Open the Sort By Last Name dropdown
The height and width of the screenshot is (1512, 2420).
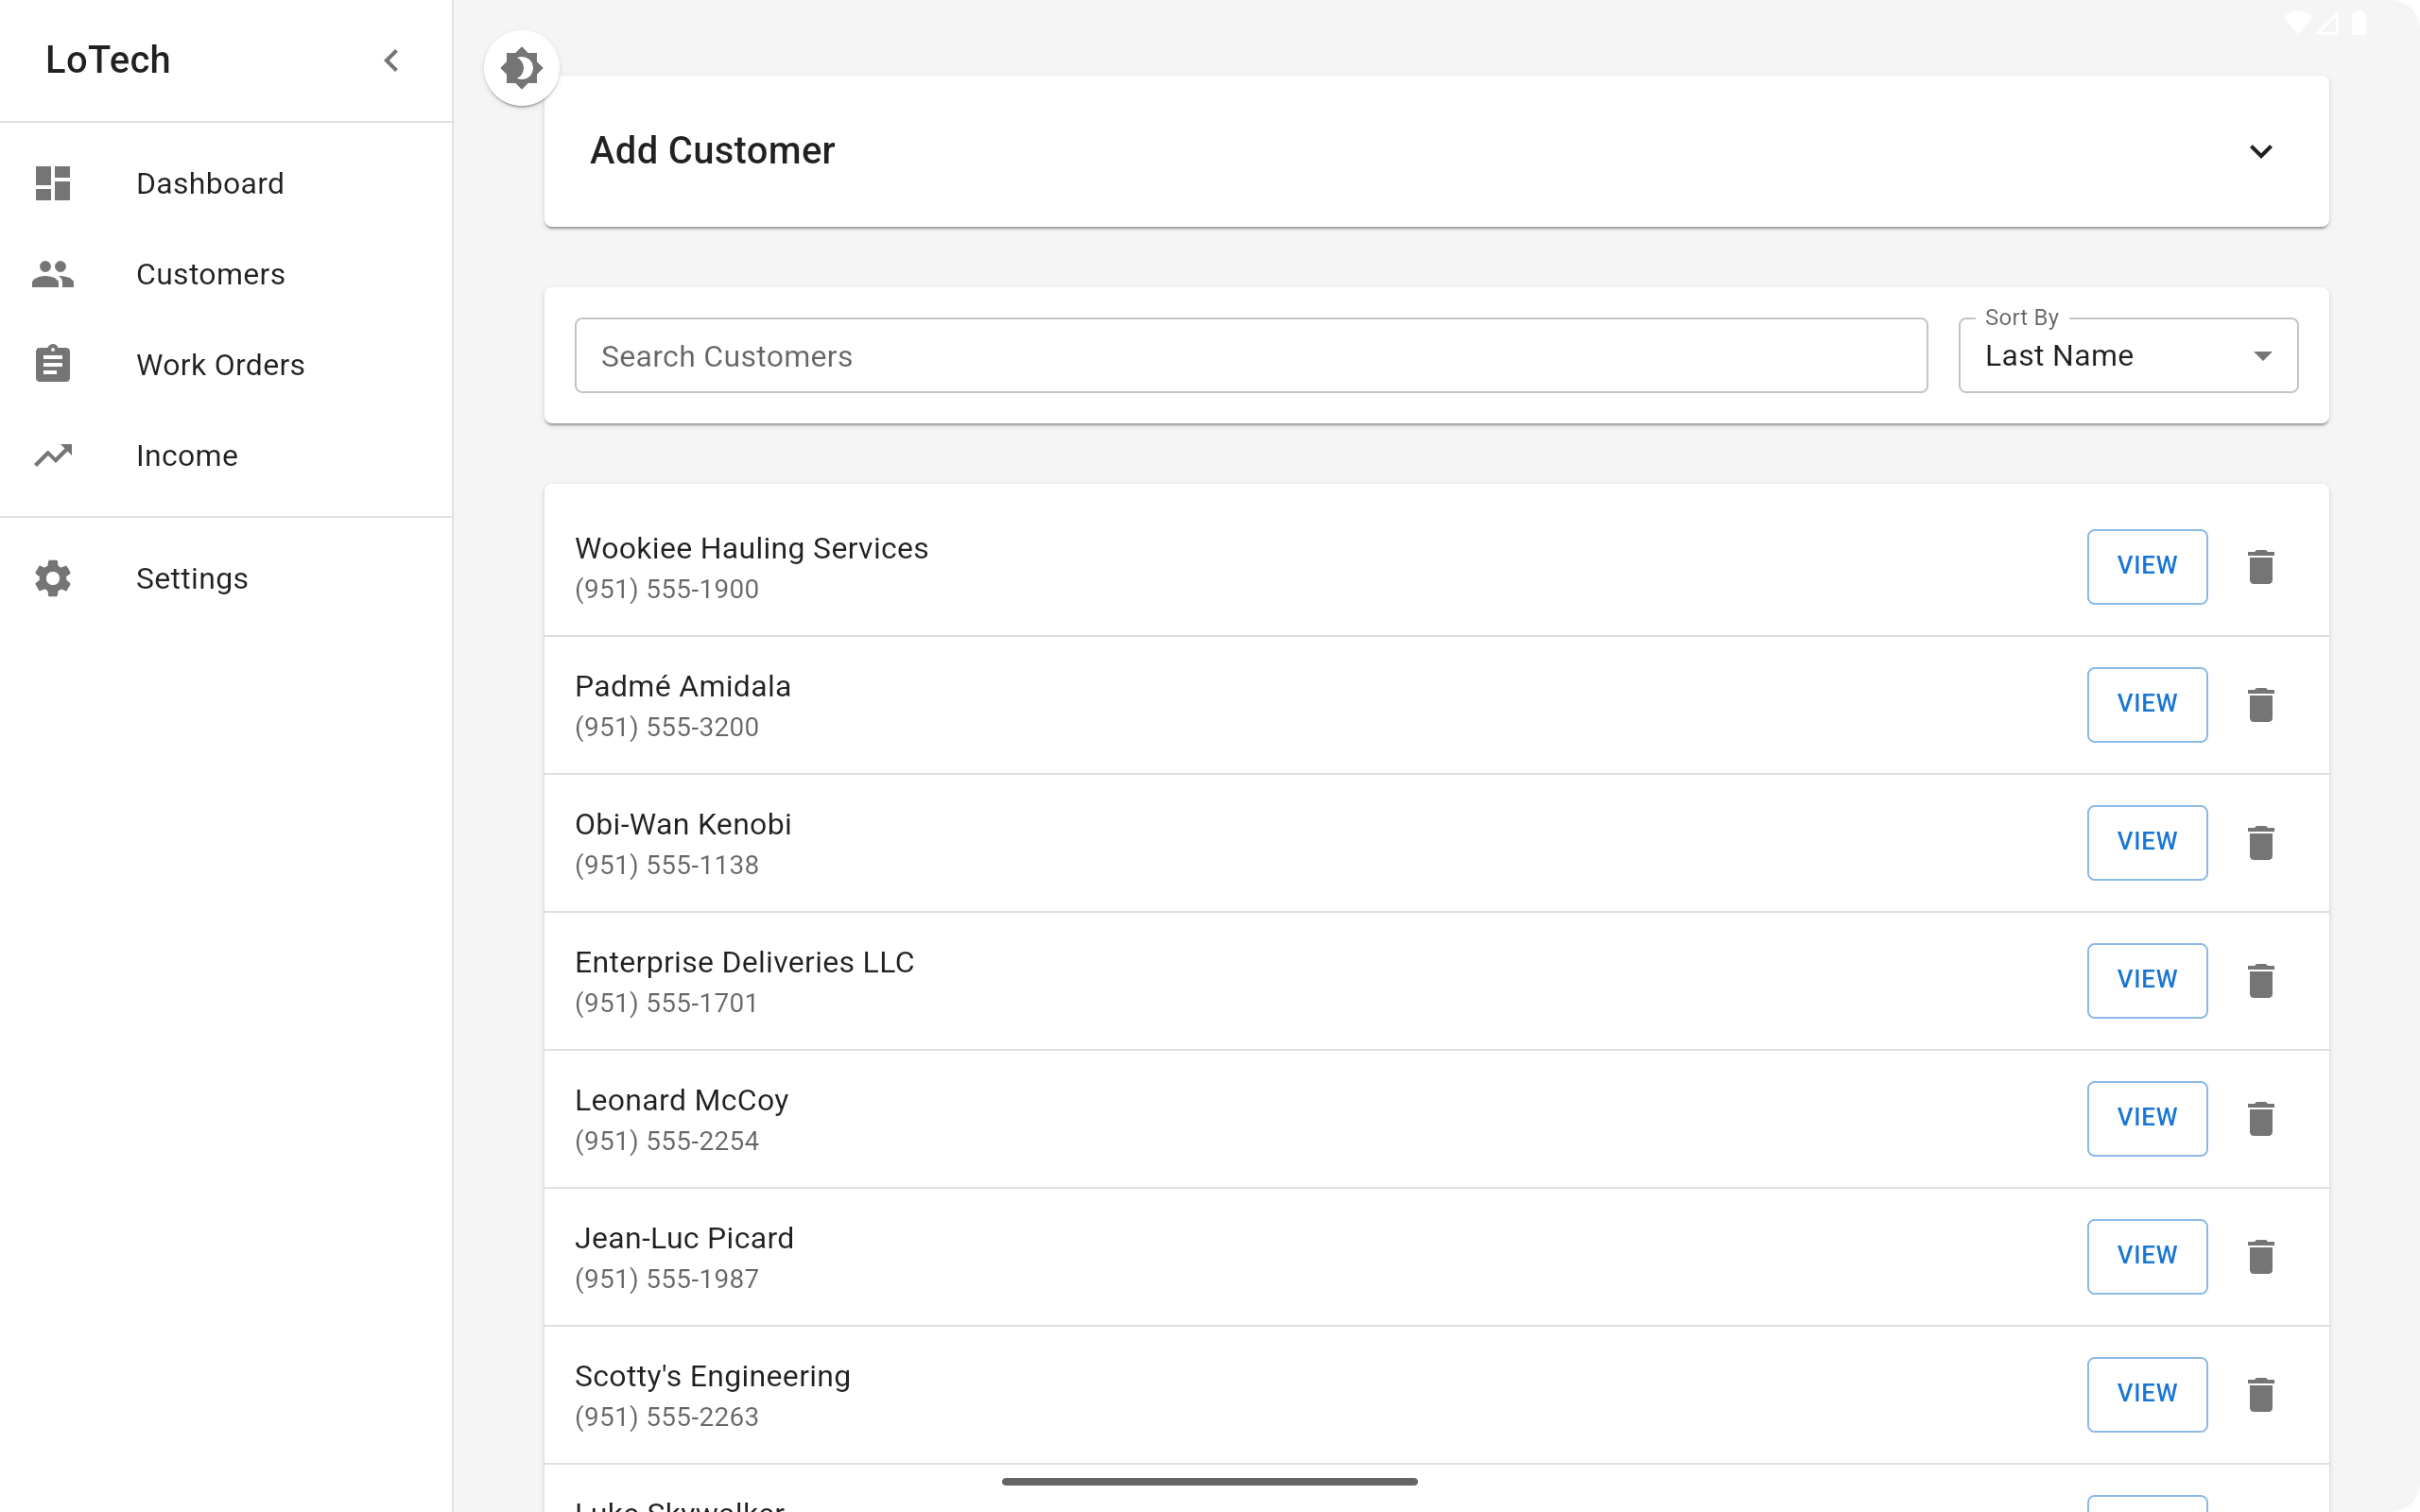coord(2127,356)
